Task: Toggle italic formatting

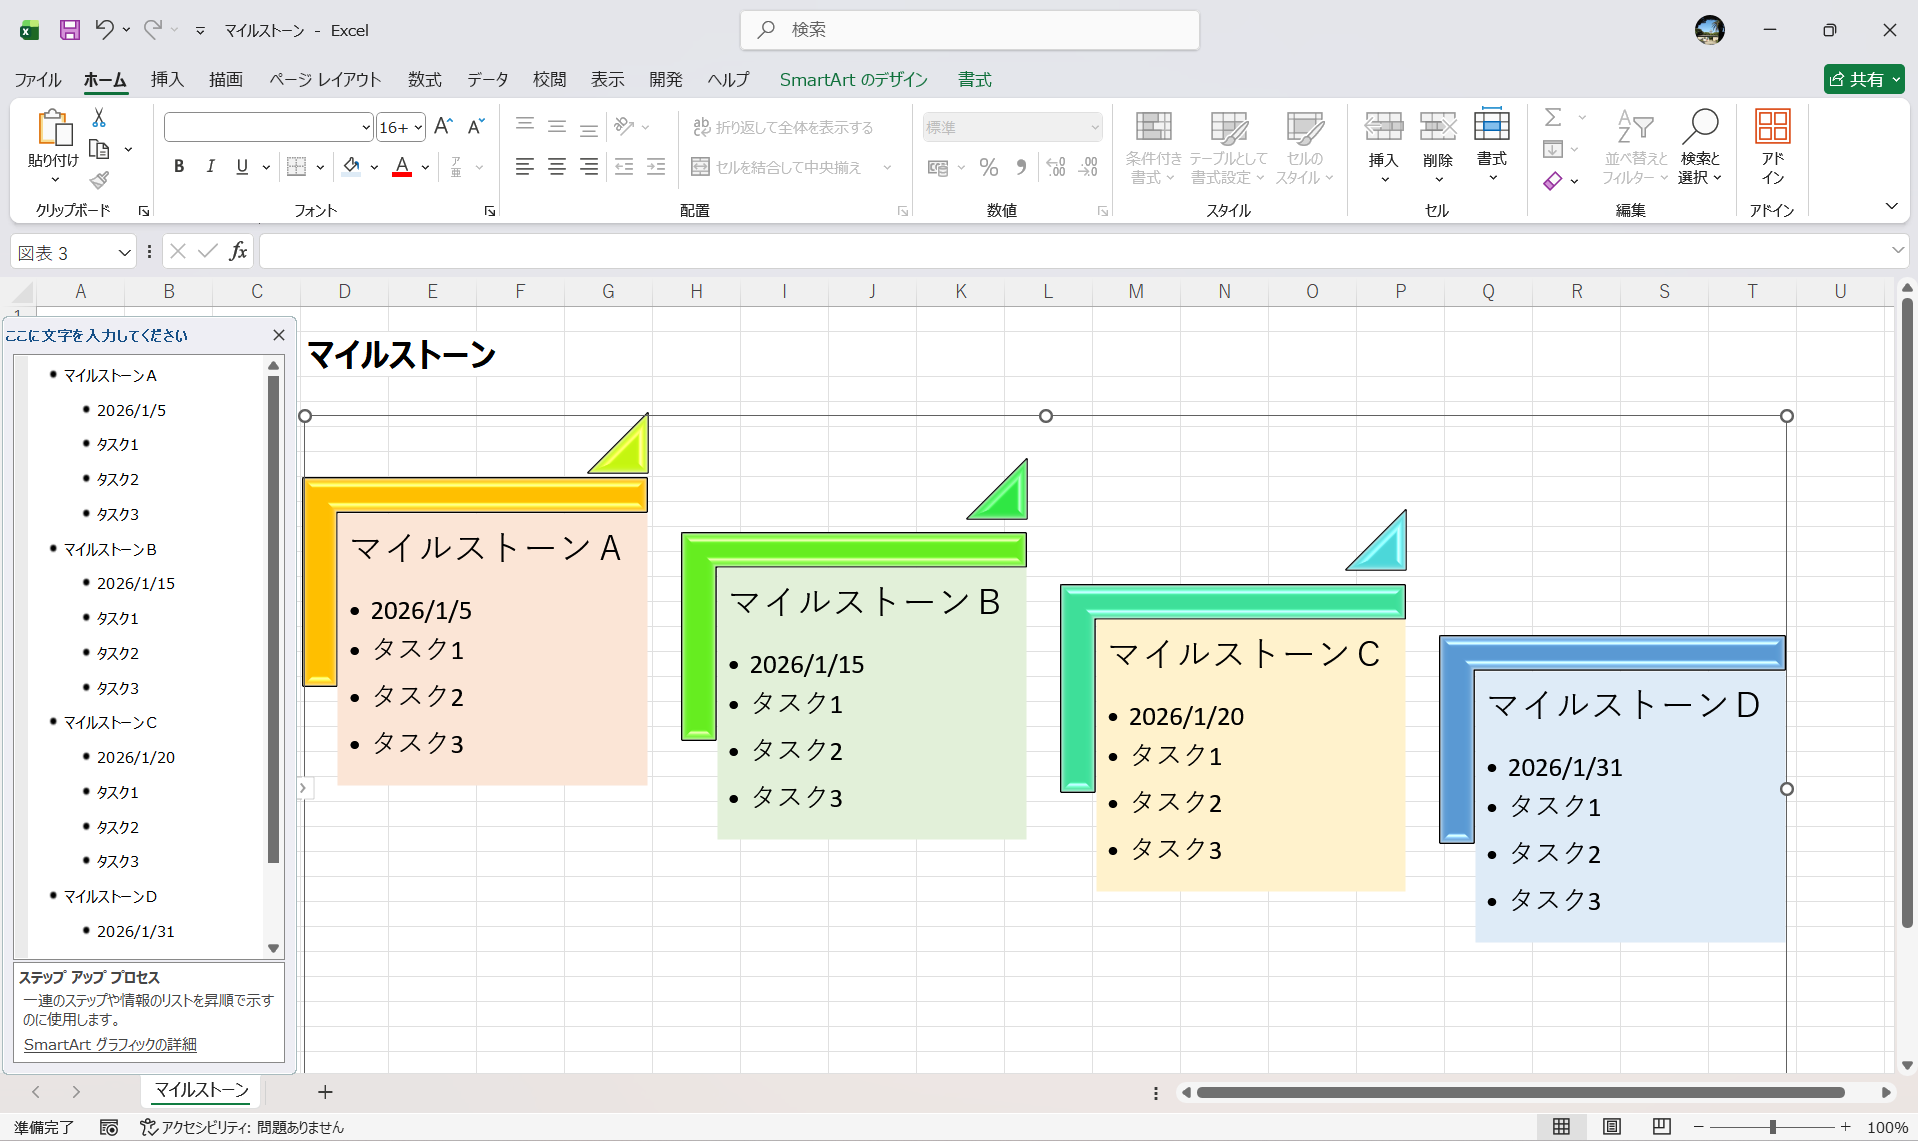Action: (x=210, y=167)
